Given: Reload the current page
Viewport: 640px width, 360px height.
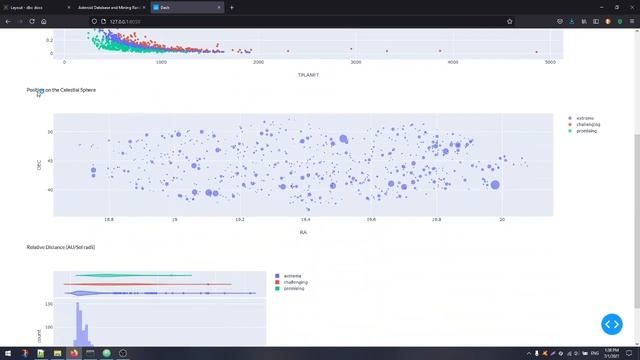Looking at the screenshot, I should click(32, 21).
